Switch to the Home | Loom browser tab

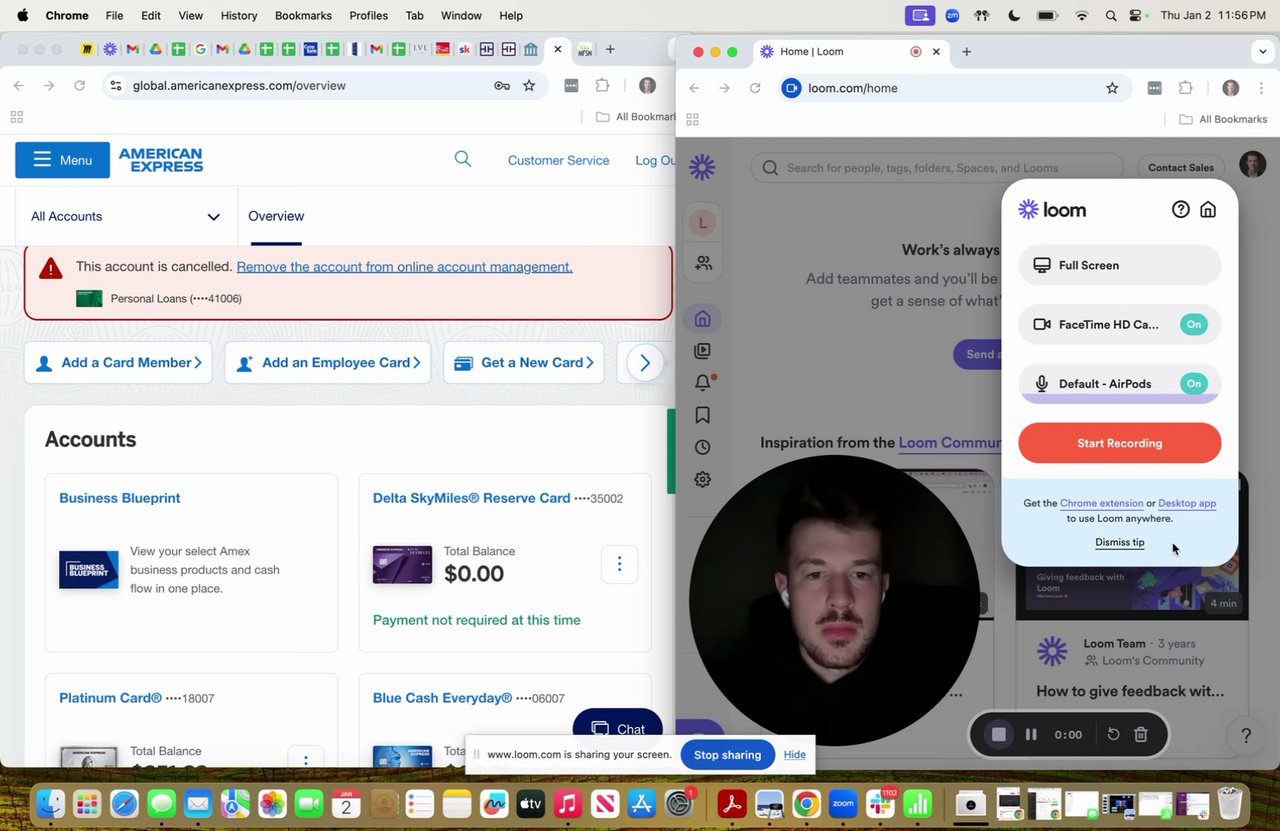[x=851, y=51]
